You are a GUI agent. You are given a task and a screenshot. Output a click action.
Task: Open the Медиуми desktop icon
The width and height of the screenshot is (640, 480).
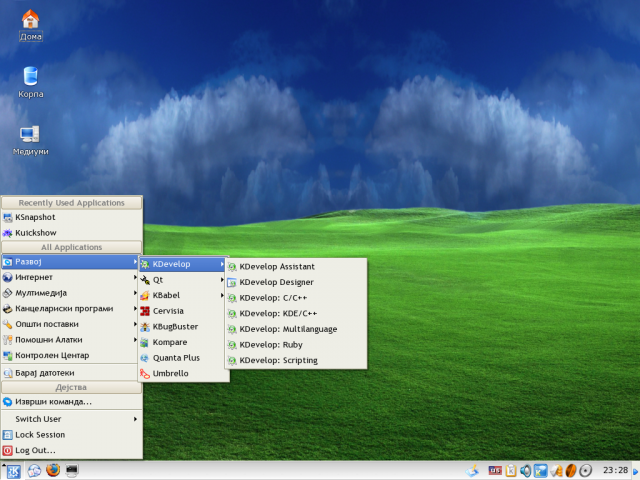(x=31, y=140)
